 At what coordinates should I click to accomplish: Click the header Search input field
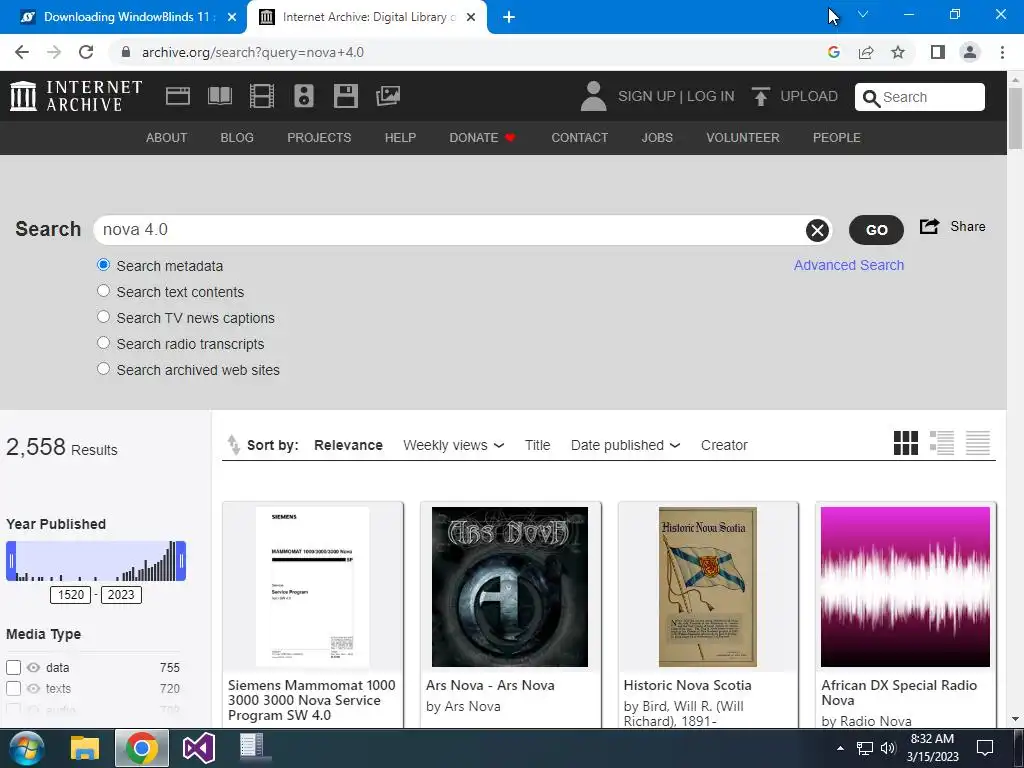(920, 97)
